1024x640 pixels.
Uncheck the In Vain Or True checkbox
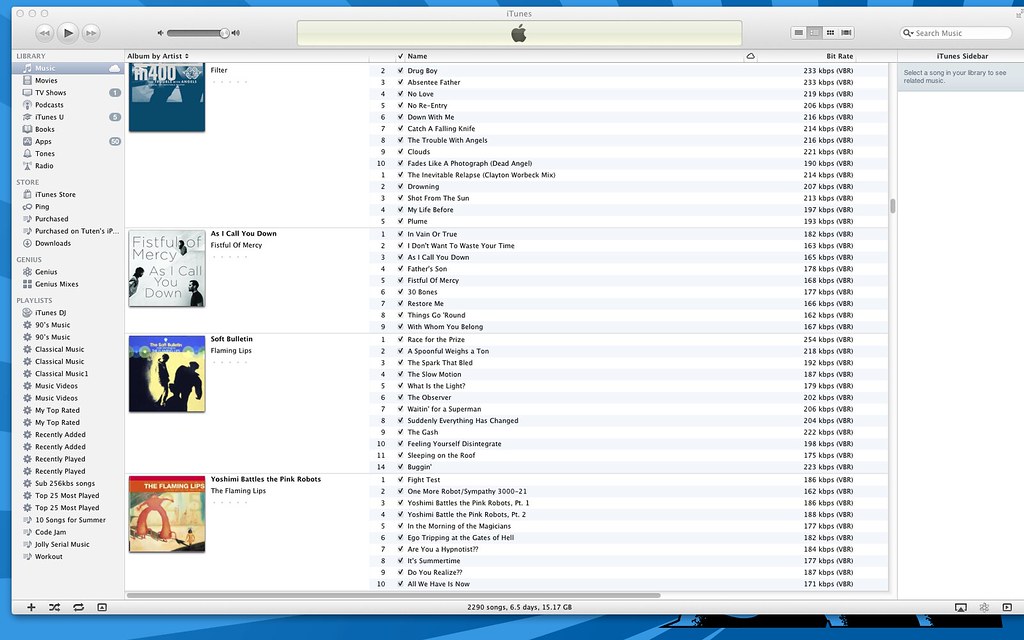tap(400, 234)
